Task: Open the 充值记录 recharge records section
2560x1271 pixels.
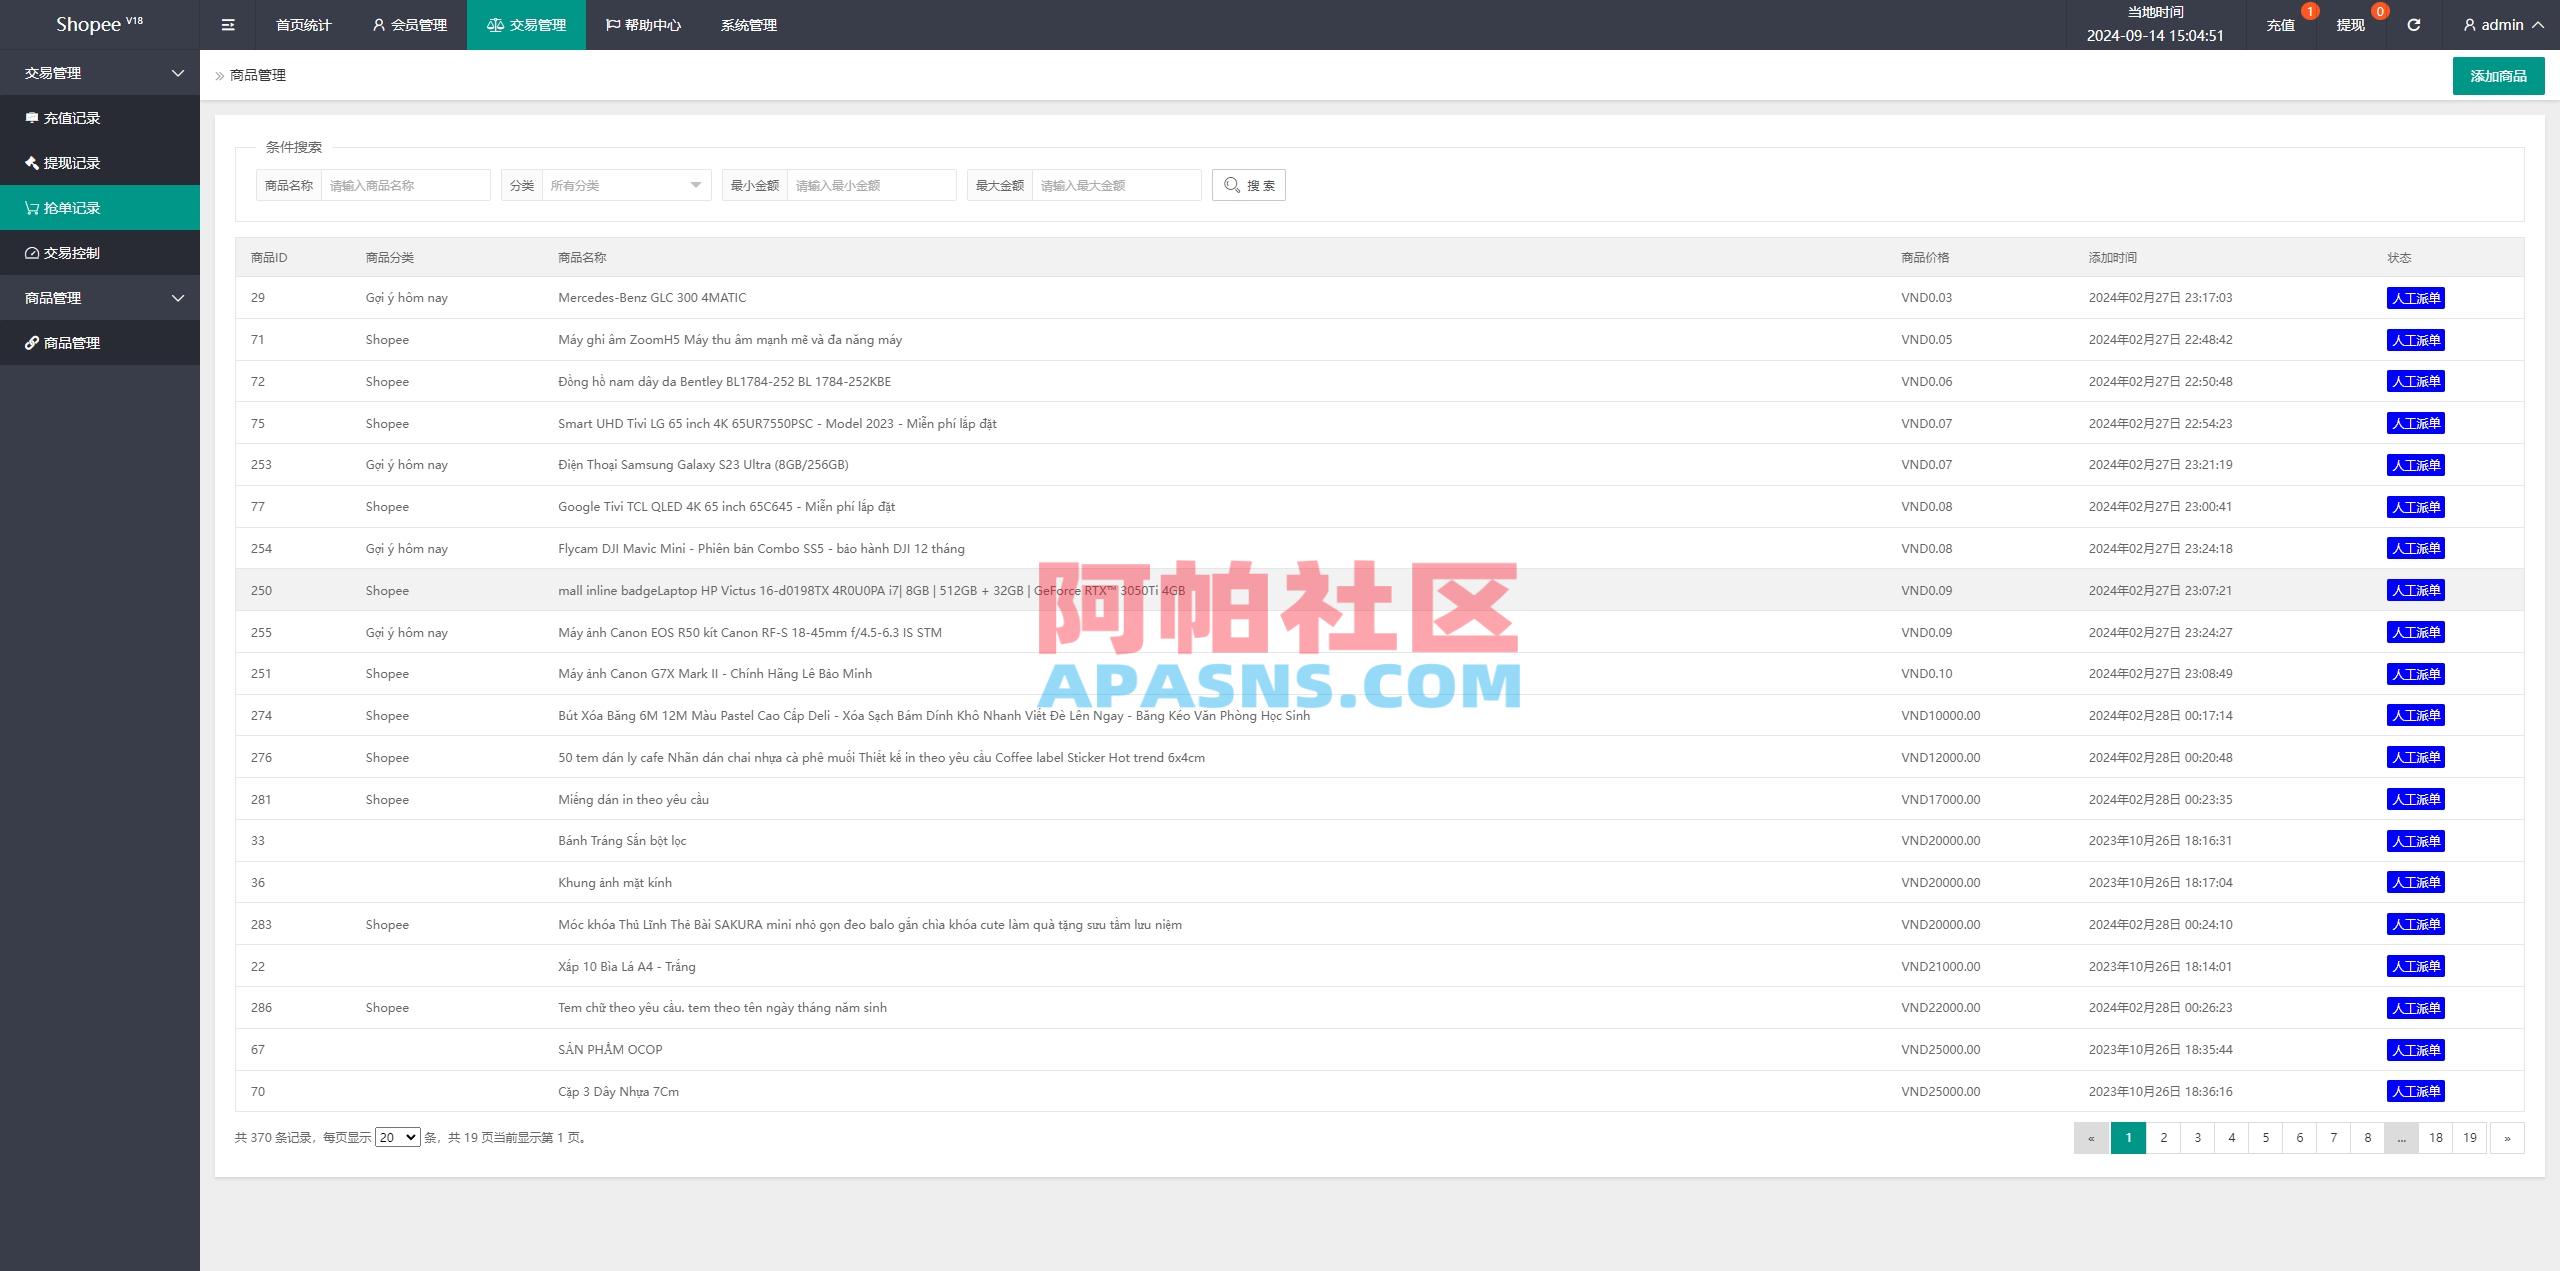Action: tap(70, 117)
